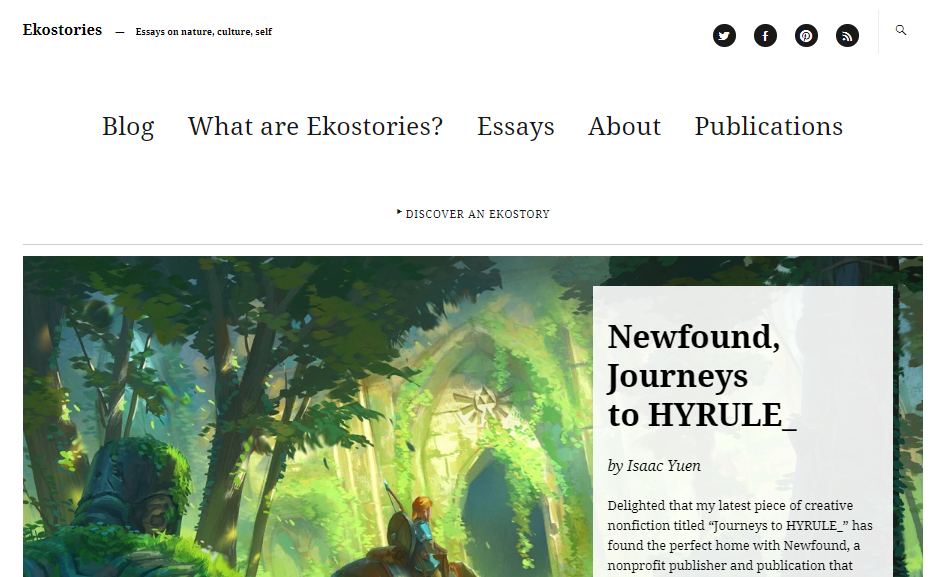Click the forest ruins featured image
The width and height of the screenshot is (938, 577).
pyautogui.click(x=307, y=417)
